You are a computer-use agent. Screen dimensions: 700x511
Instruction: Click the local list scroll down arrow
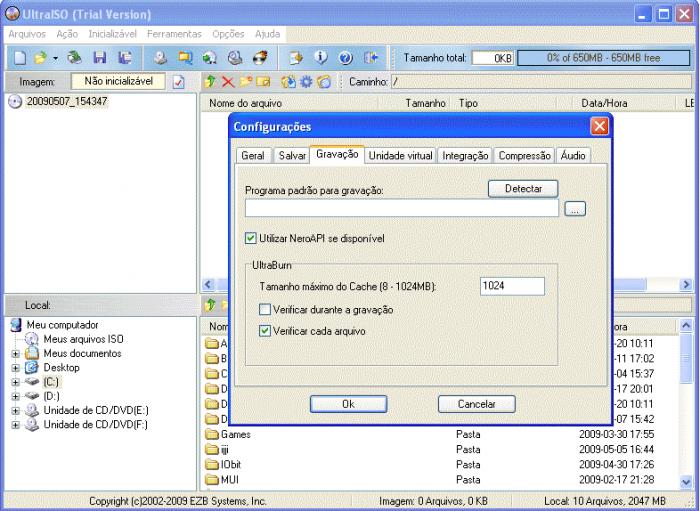pos(686,481)
